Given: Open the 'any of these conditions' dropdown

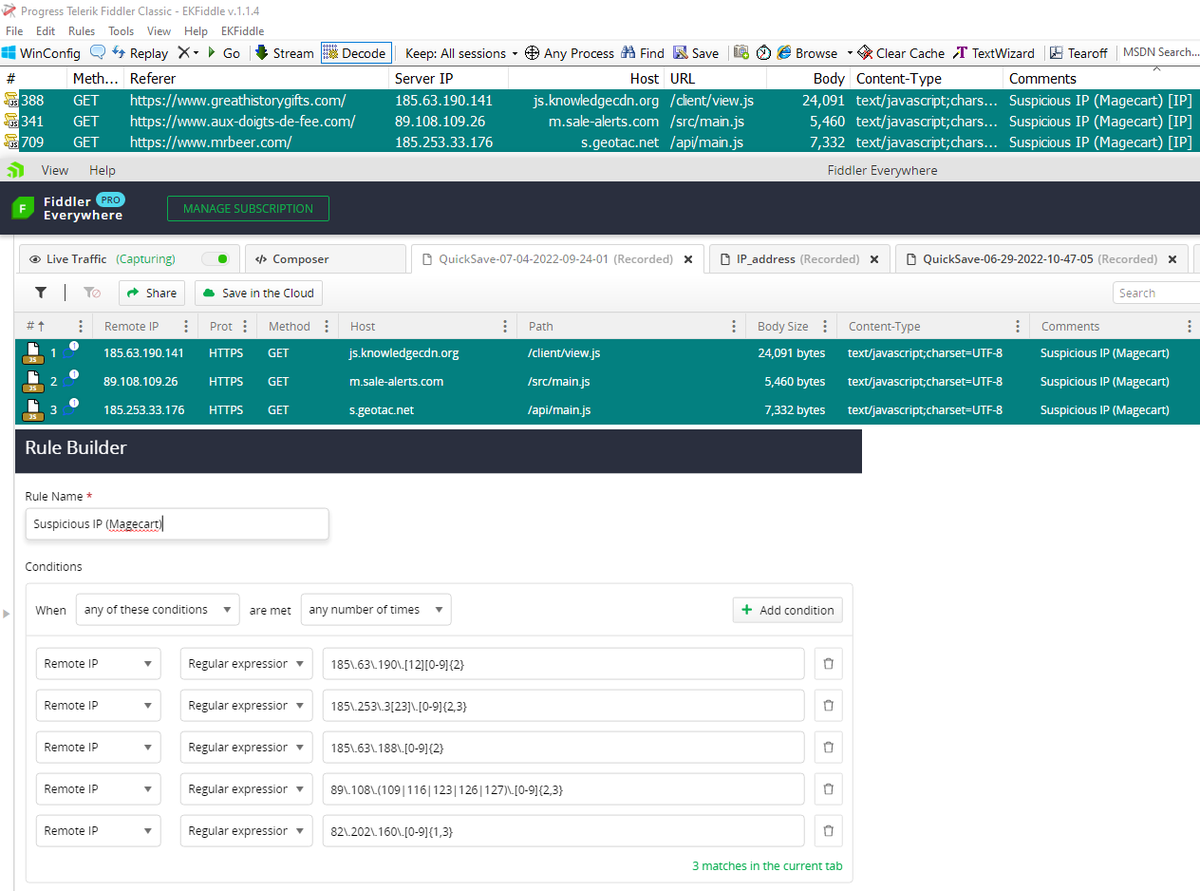Looking at the screenshot, I should 157,610.
